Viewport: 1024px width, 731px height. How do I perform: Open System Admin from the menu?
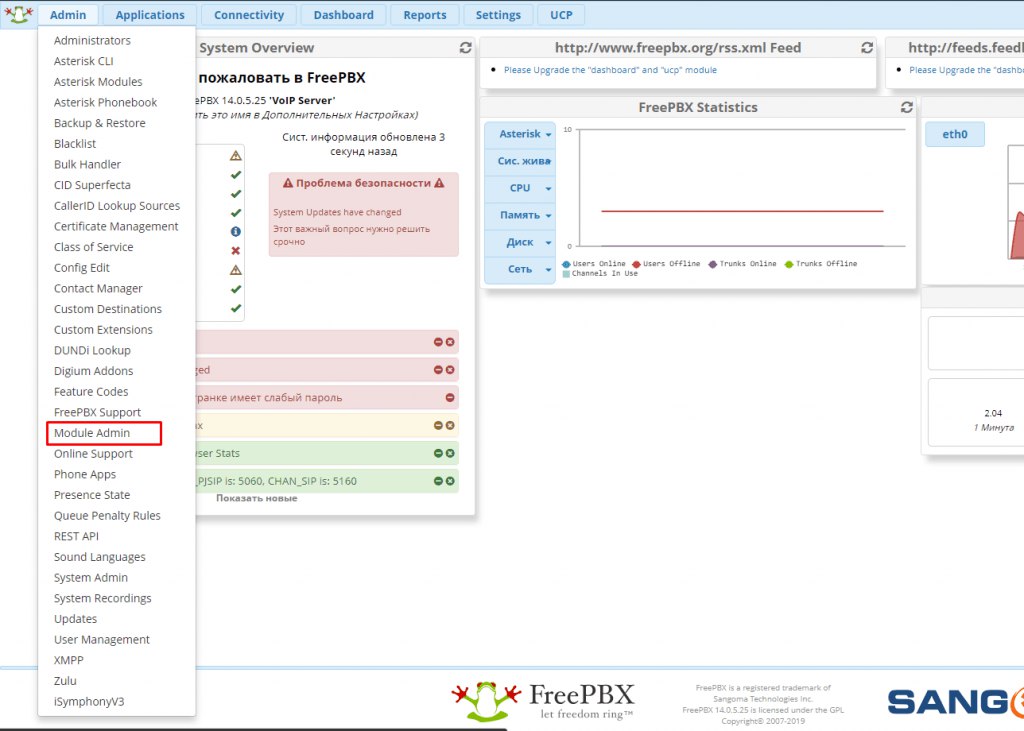pyautogui.click(x=91, y=577)
